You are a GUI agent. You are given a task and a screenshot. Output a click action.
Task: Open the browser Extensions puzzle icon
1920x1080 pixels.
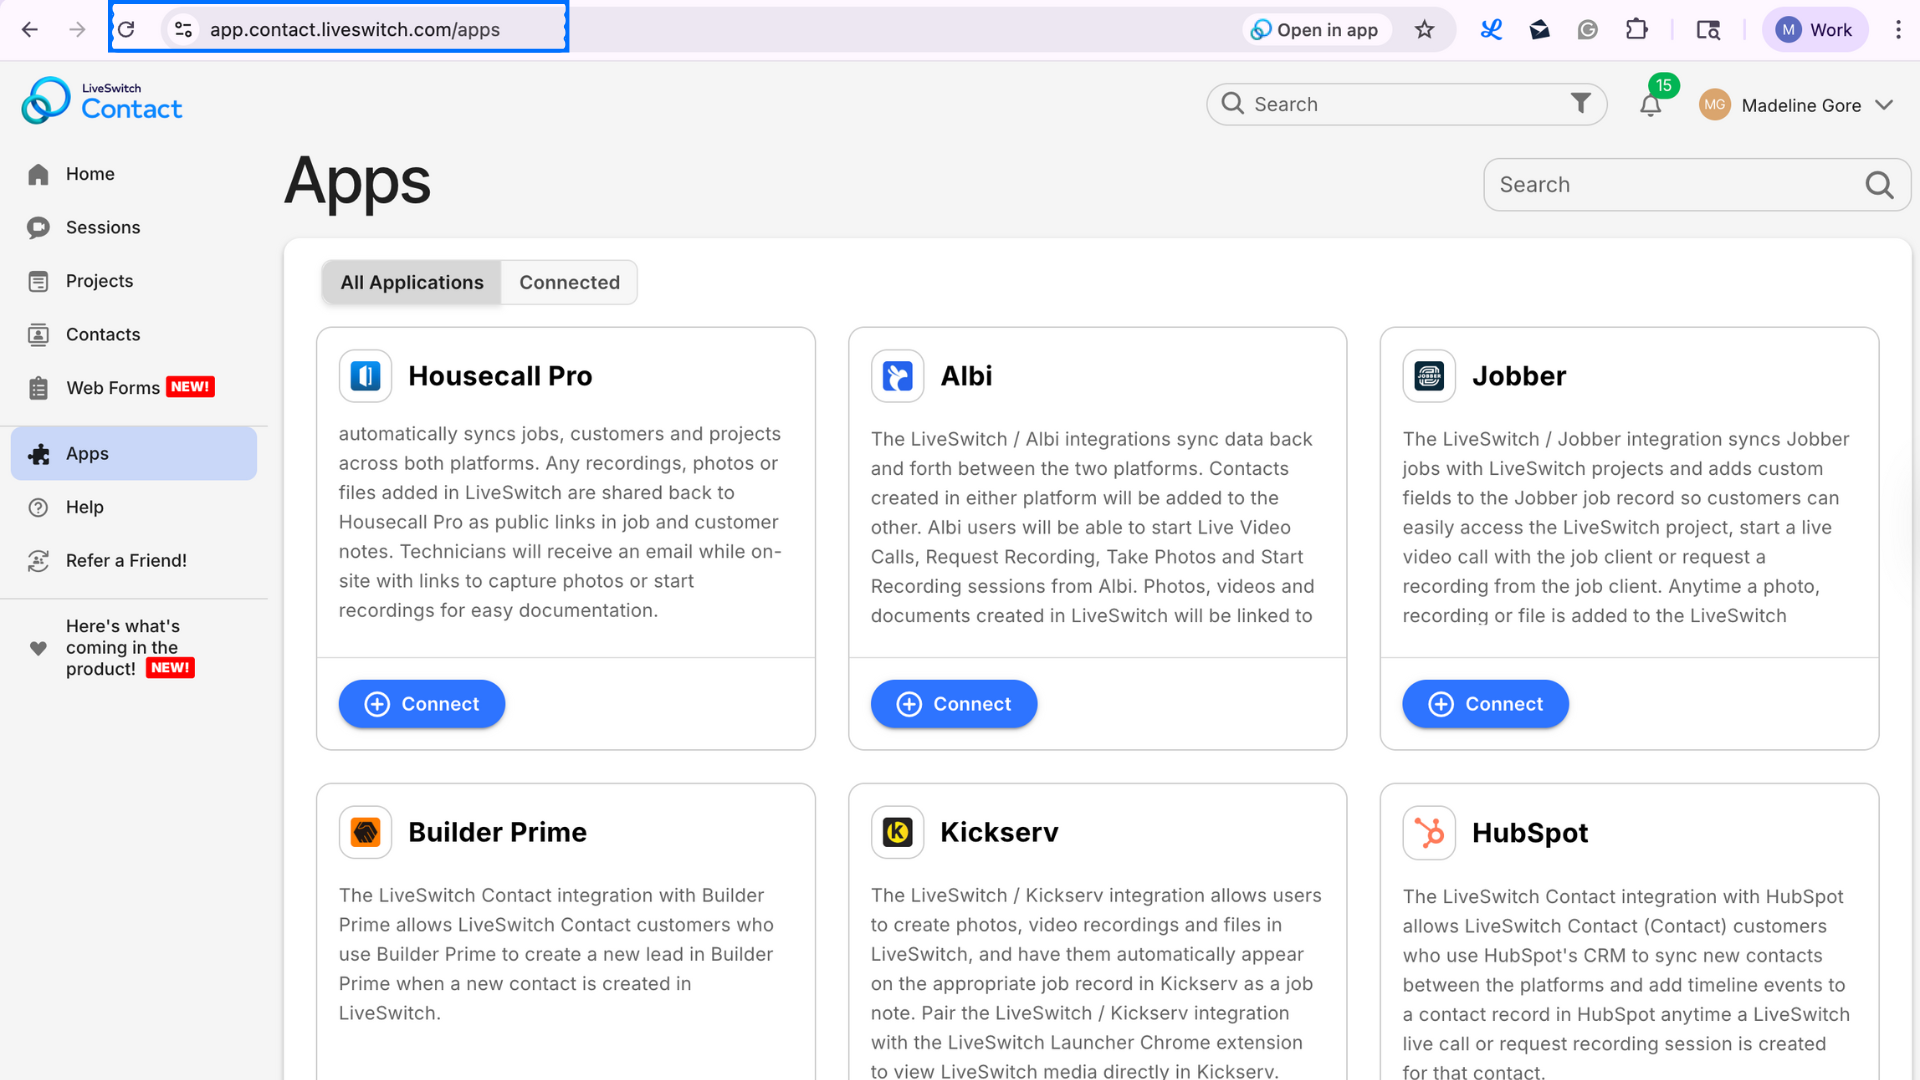click(x=1637, y=30)
